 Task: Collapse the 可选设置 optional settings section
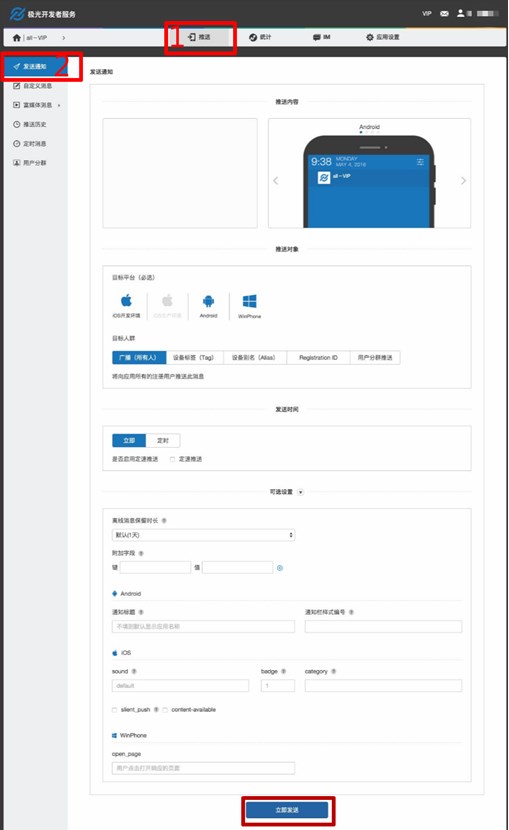coord(301,492)
